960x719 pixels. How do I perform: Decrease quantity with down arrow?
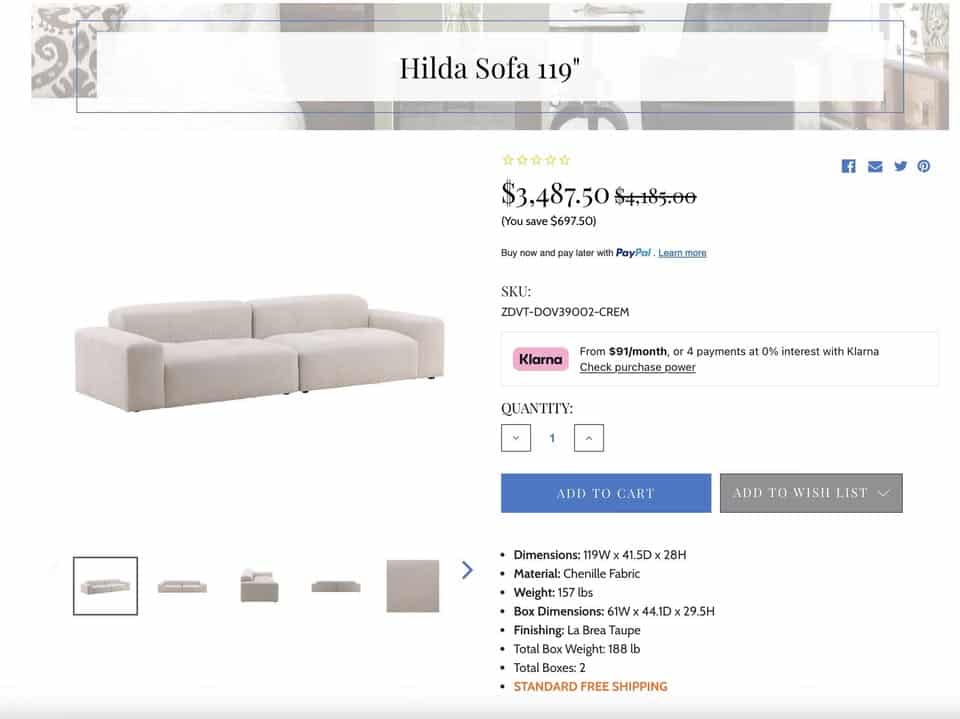click(516, 438)
